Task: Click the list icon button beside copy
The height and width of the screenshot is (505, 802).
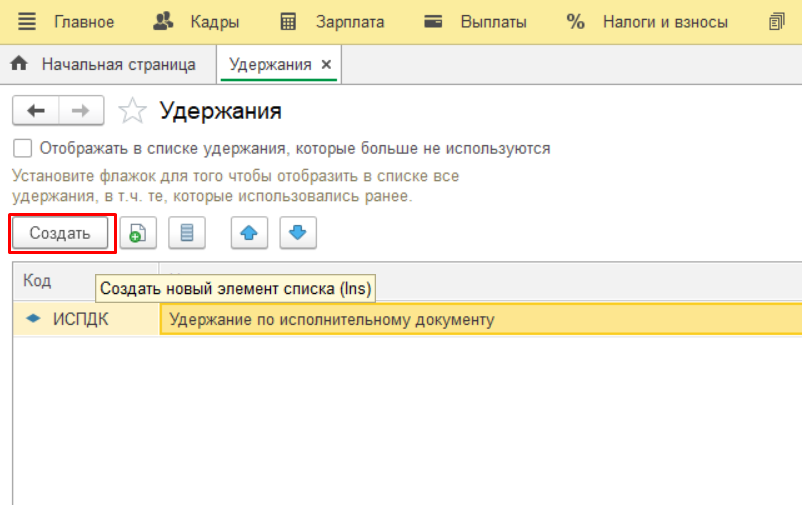Action: [186, 234]
